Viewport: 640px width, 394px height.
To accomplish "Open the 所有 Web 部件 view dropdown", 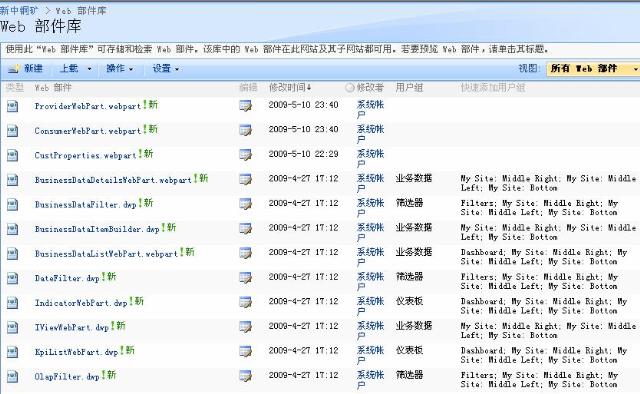I will click(x=593, y=69).
